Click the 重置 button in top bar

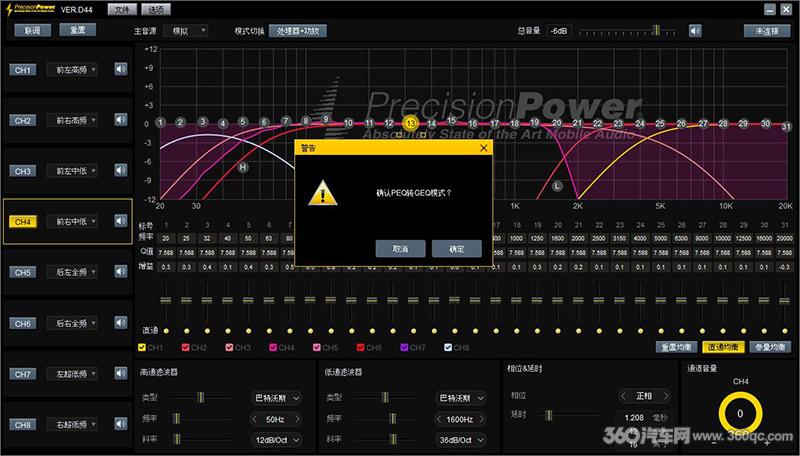tap(78, 30)
